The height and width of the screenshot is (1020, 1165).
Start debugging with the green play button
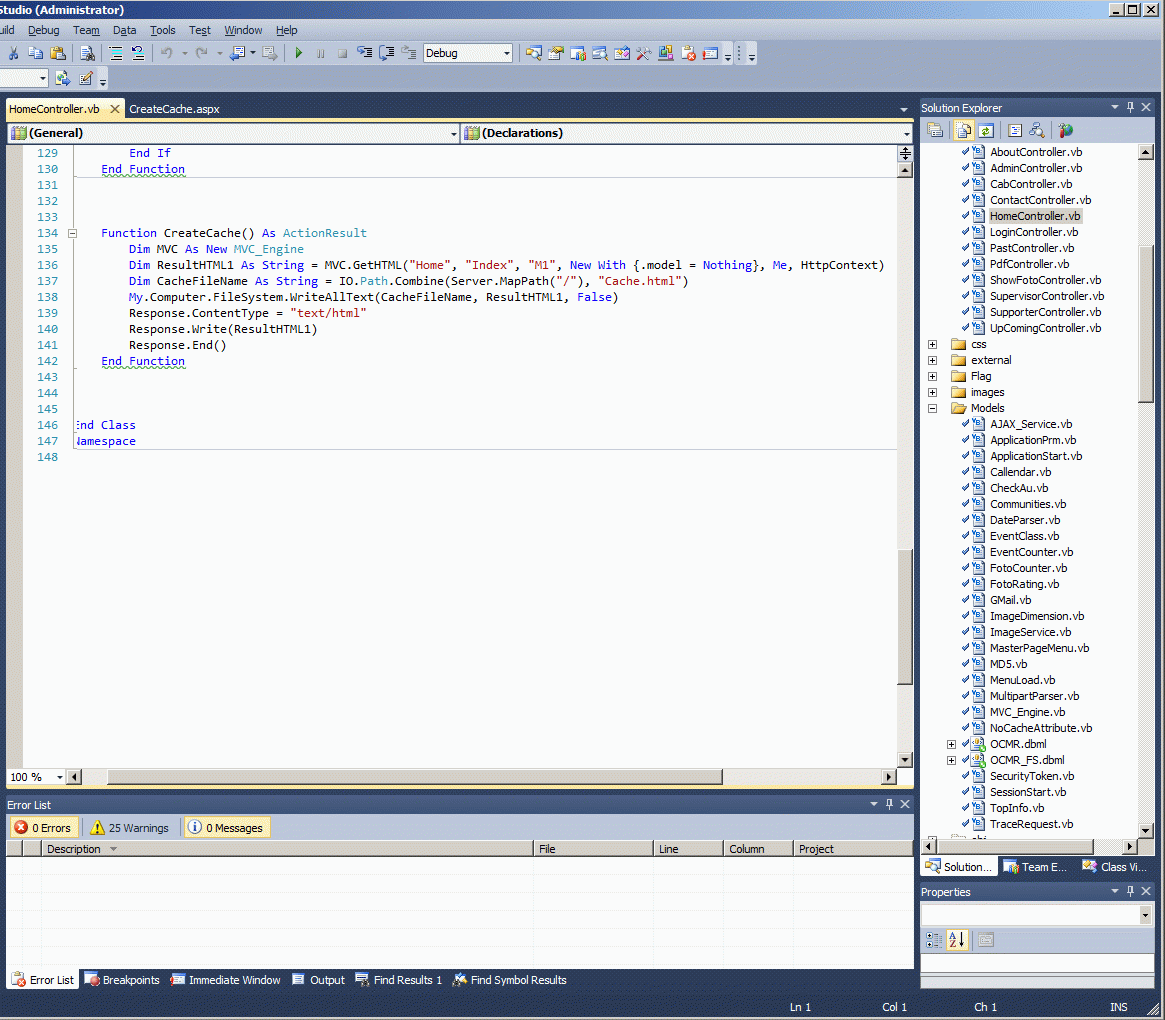click(x=298, y=53)
